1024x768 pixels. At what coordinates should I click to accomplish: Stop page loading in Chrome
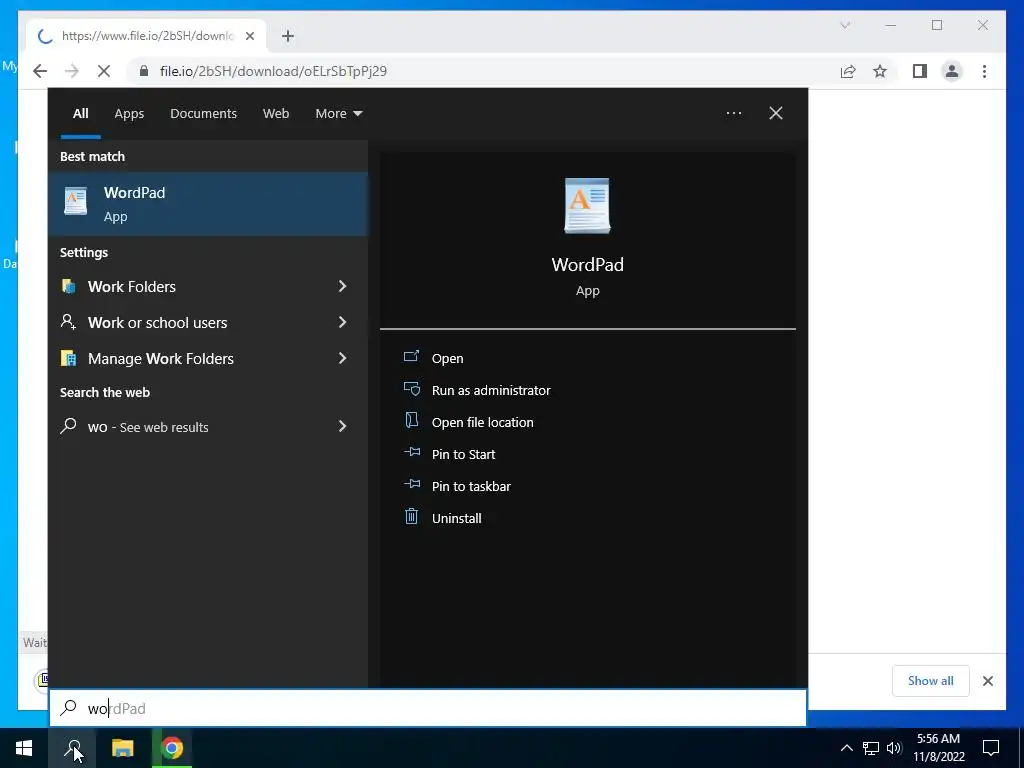click(x=104, y=71)
